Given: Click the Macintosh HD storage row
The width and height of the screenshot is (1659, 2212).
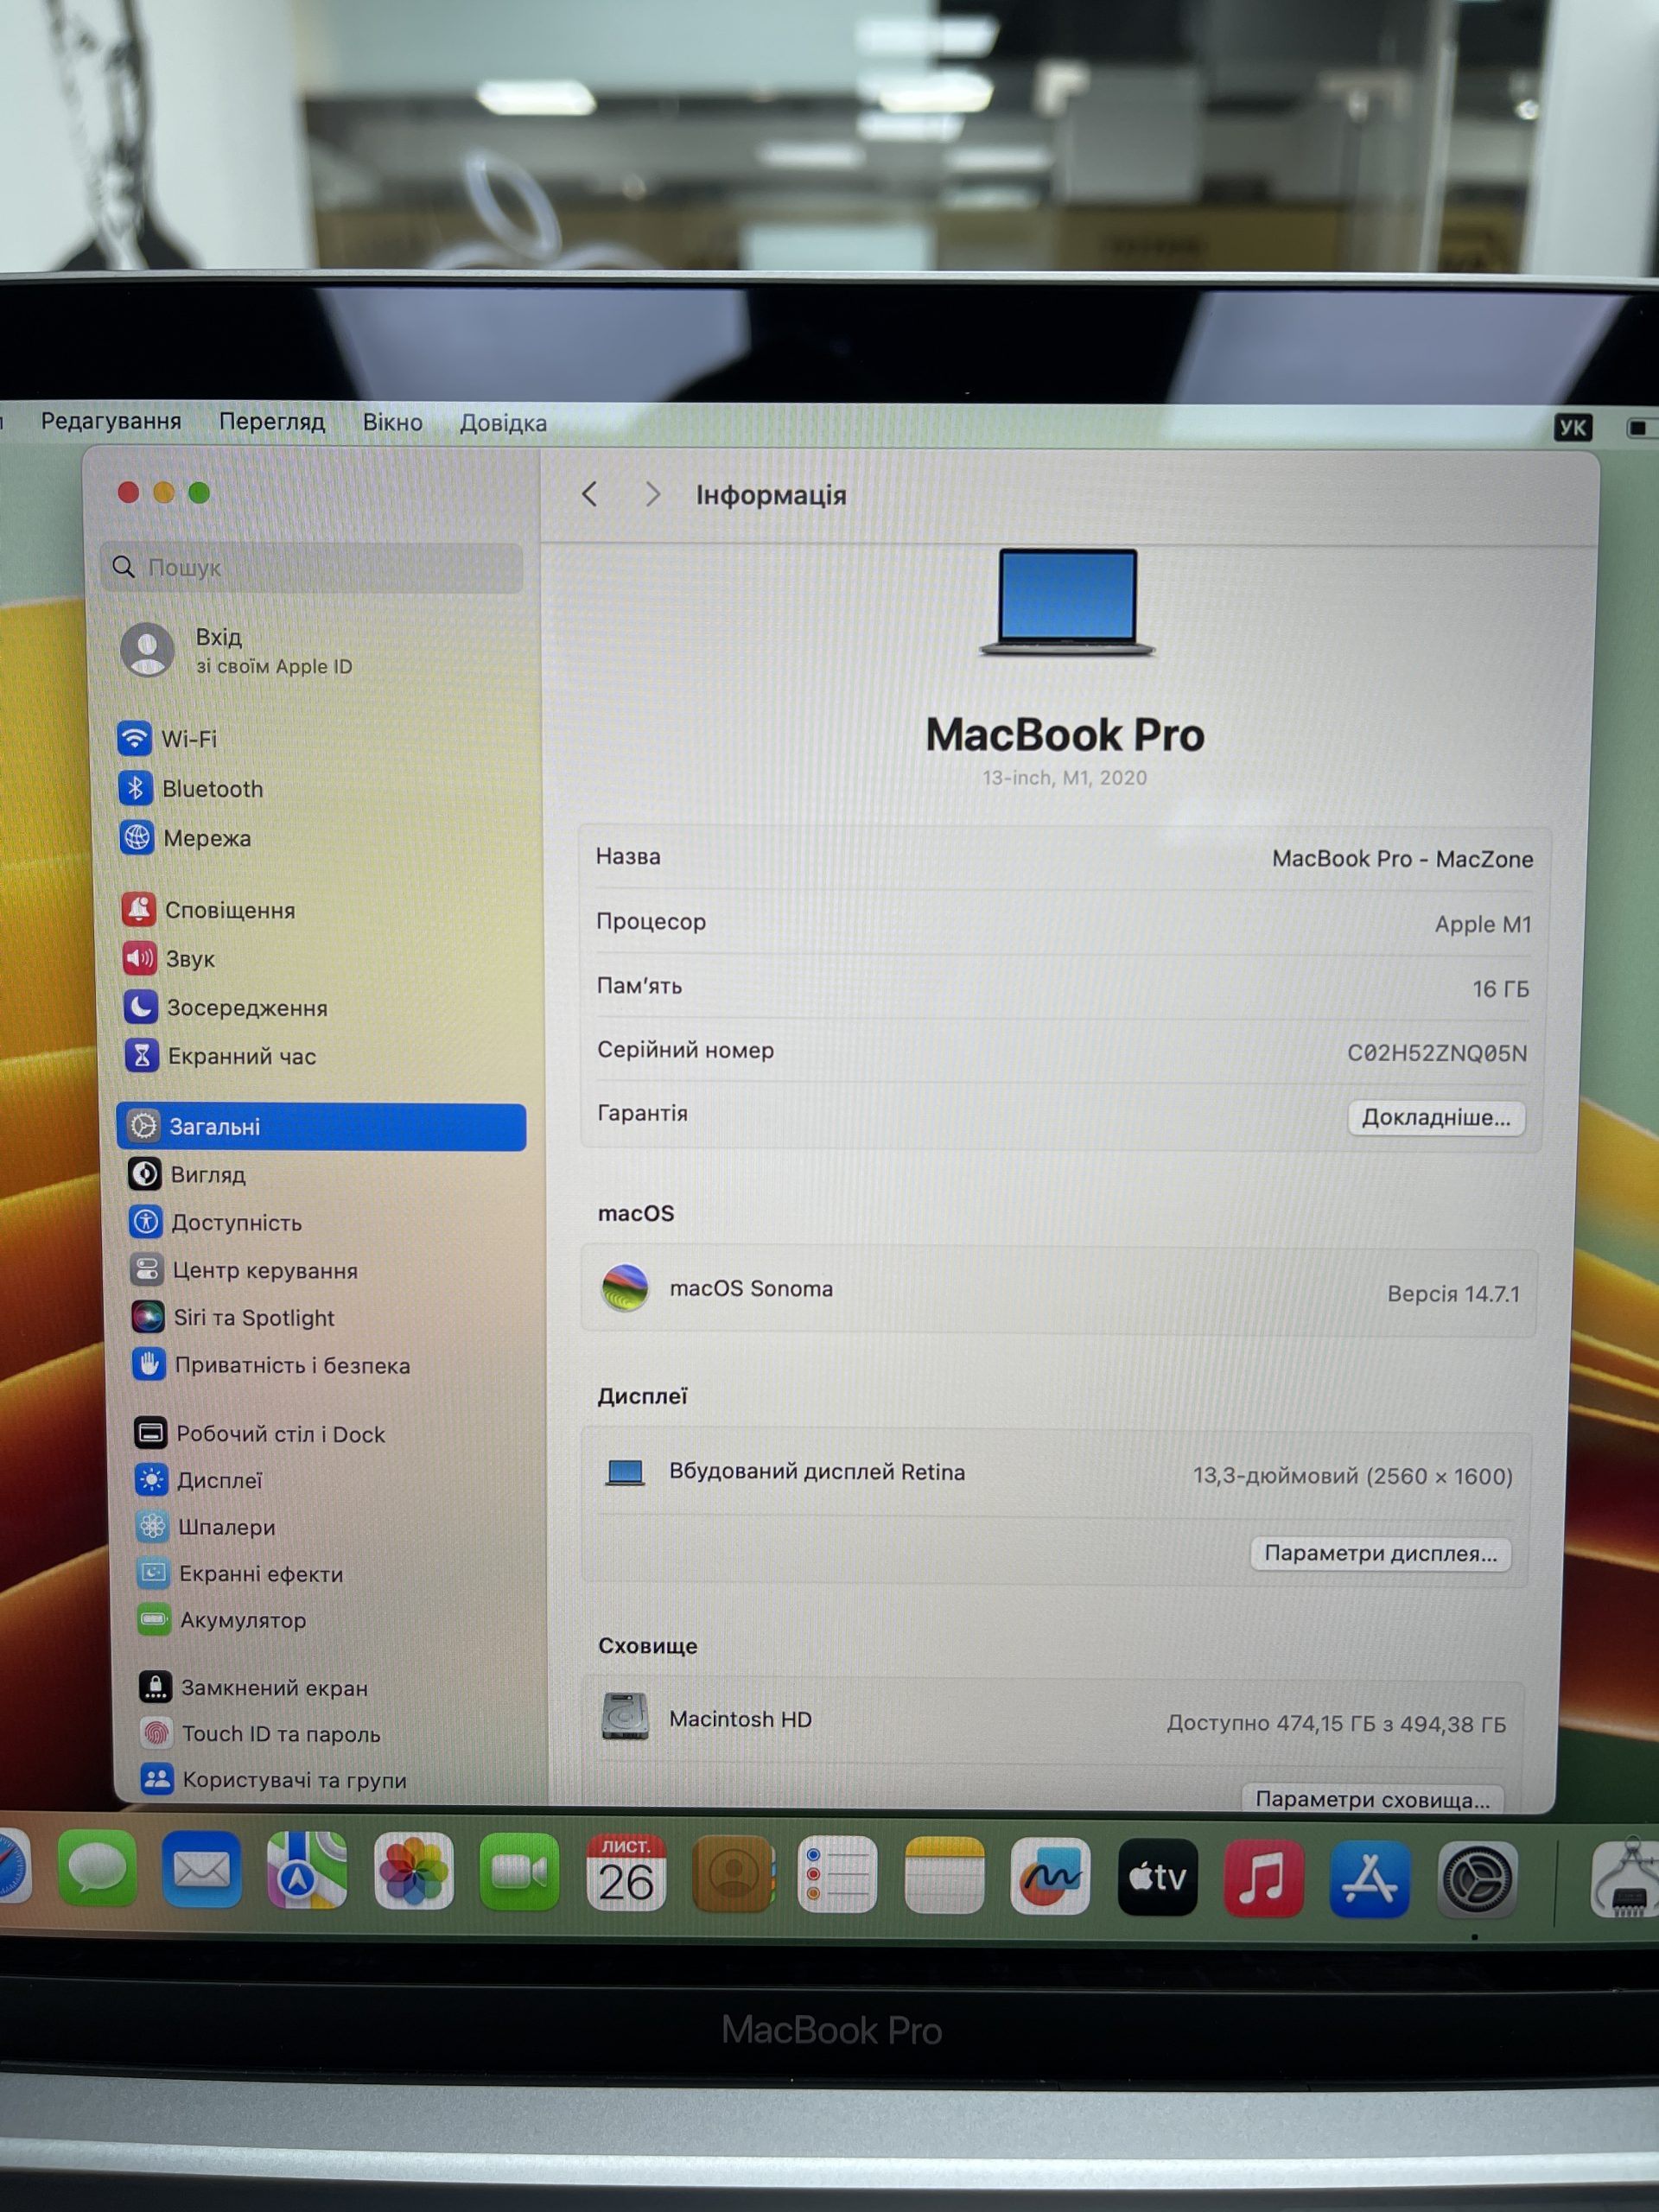Looking at the screenshot, I should (1054, 1721).
